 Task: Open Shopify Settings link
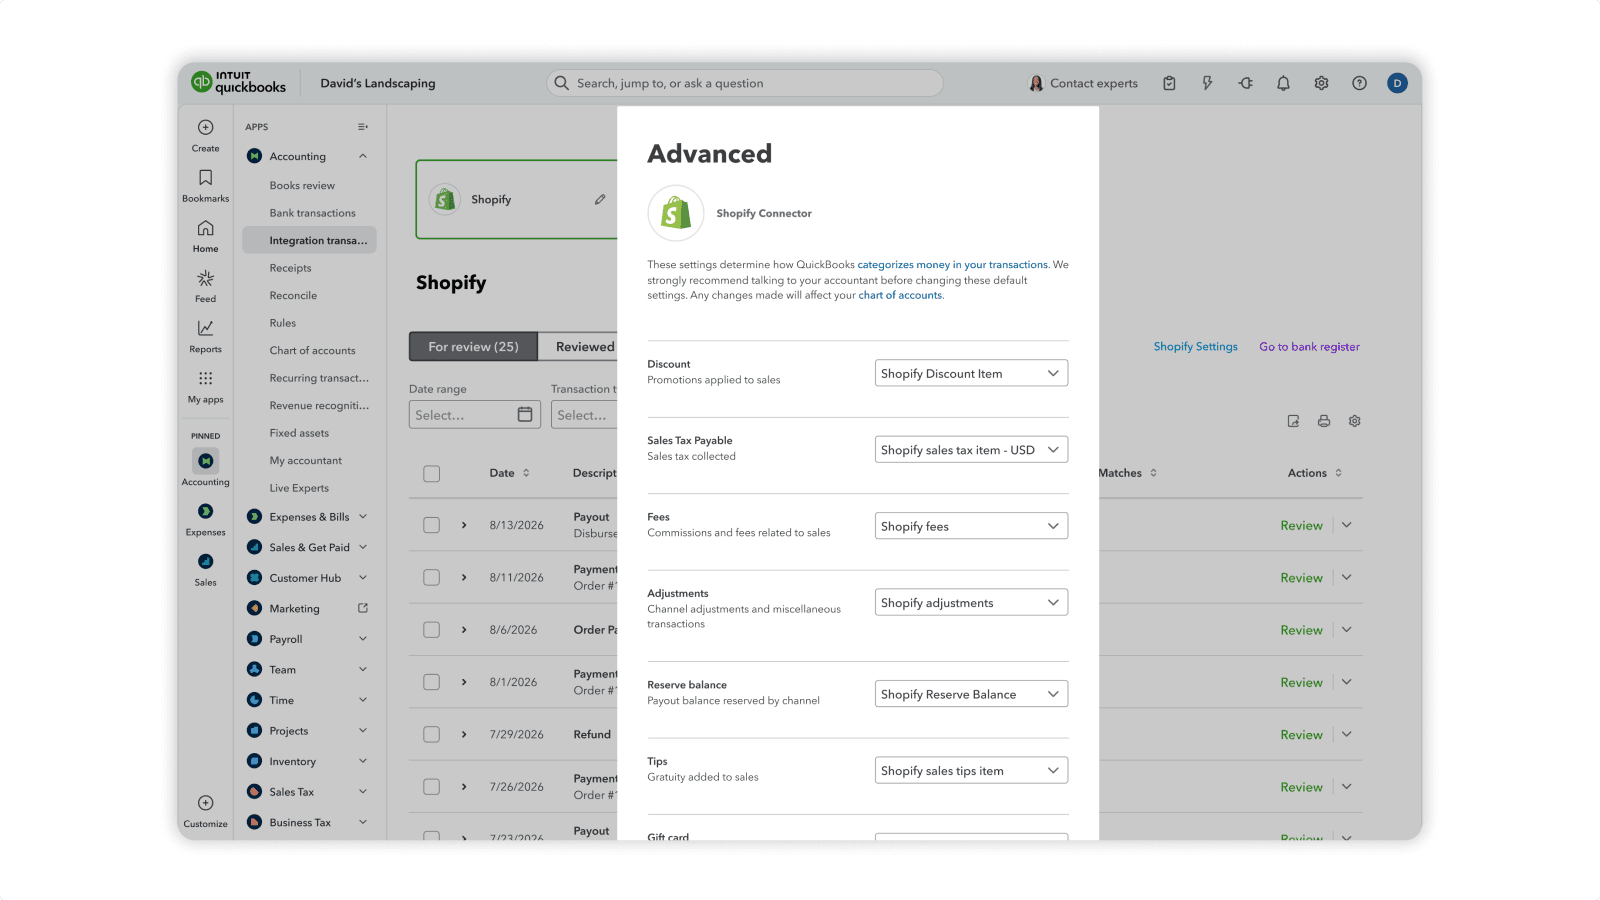coord(1195,347)
